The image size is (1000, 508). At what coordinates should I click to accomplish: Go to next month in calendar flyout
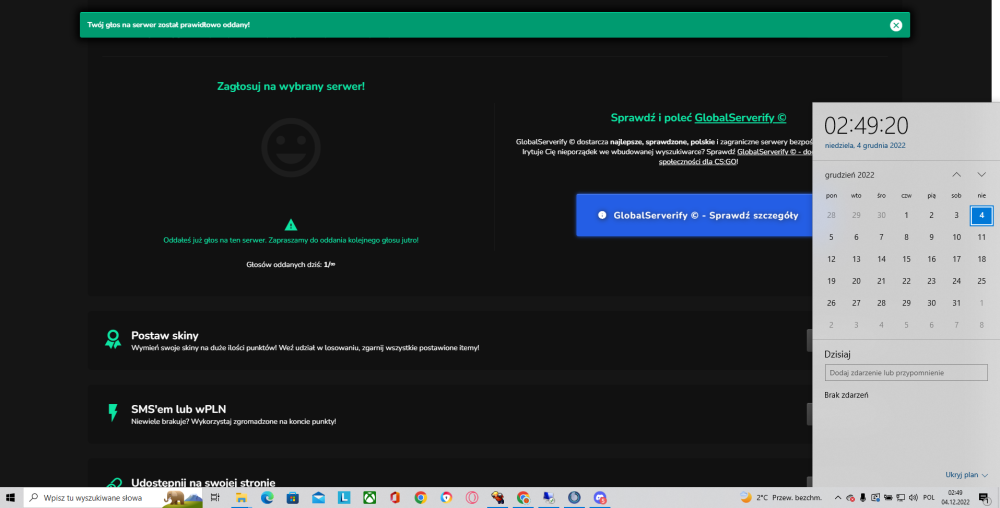(982, 175)
